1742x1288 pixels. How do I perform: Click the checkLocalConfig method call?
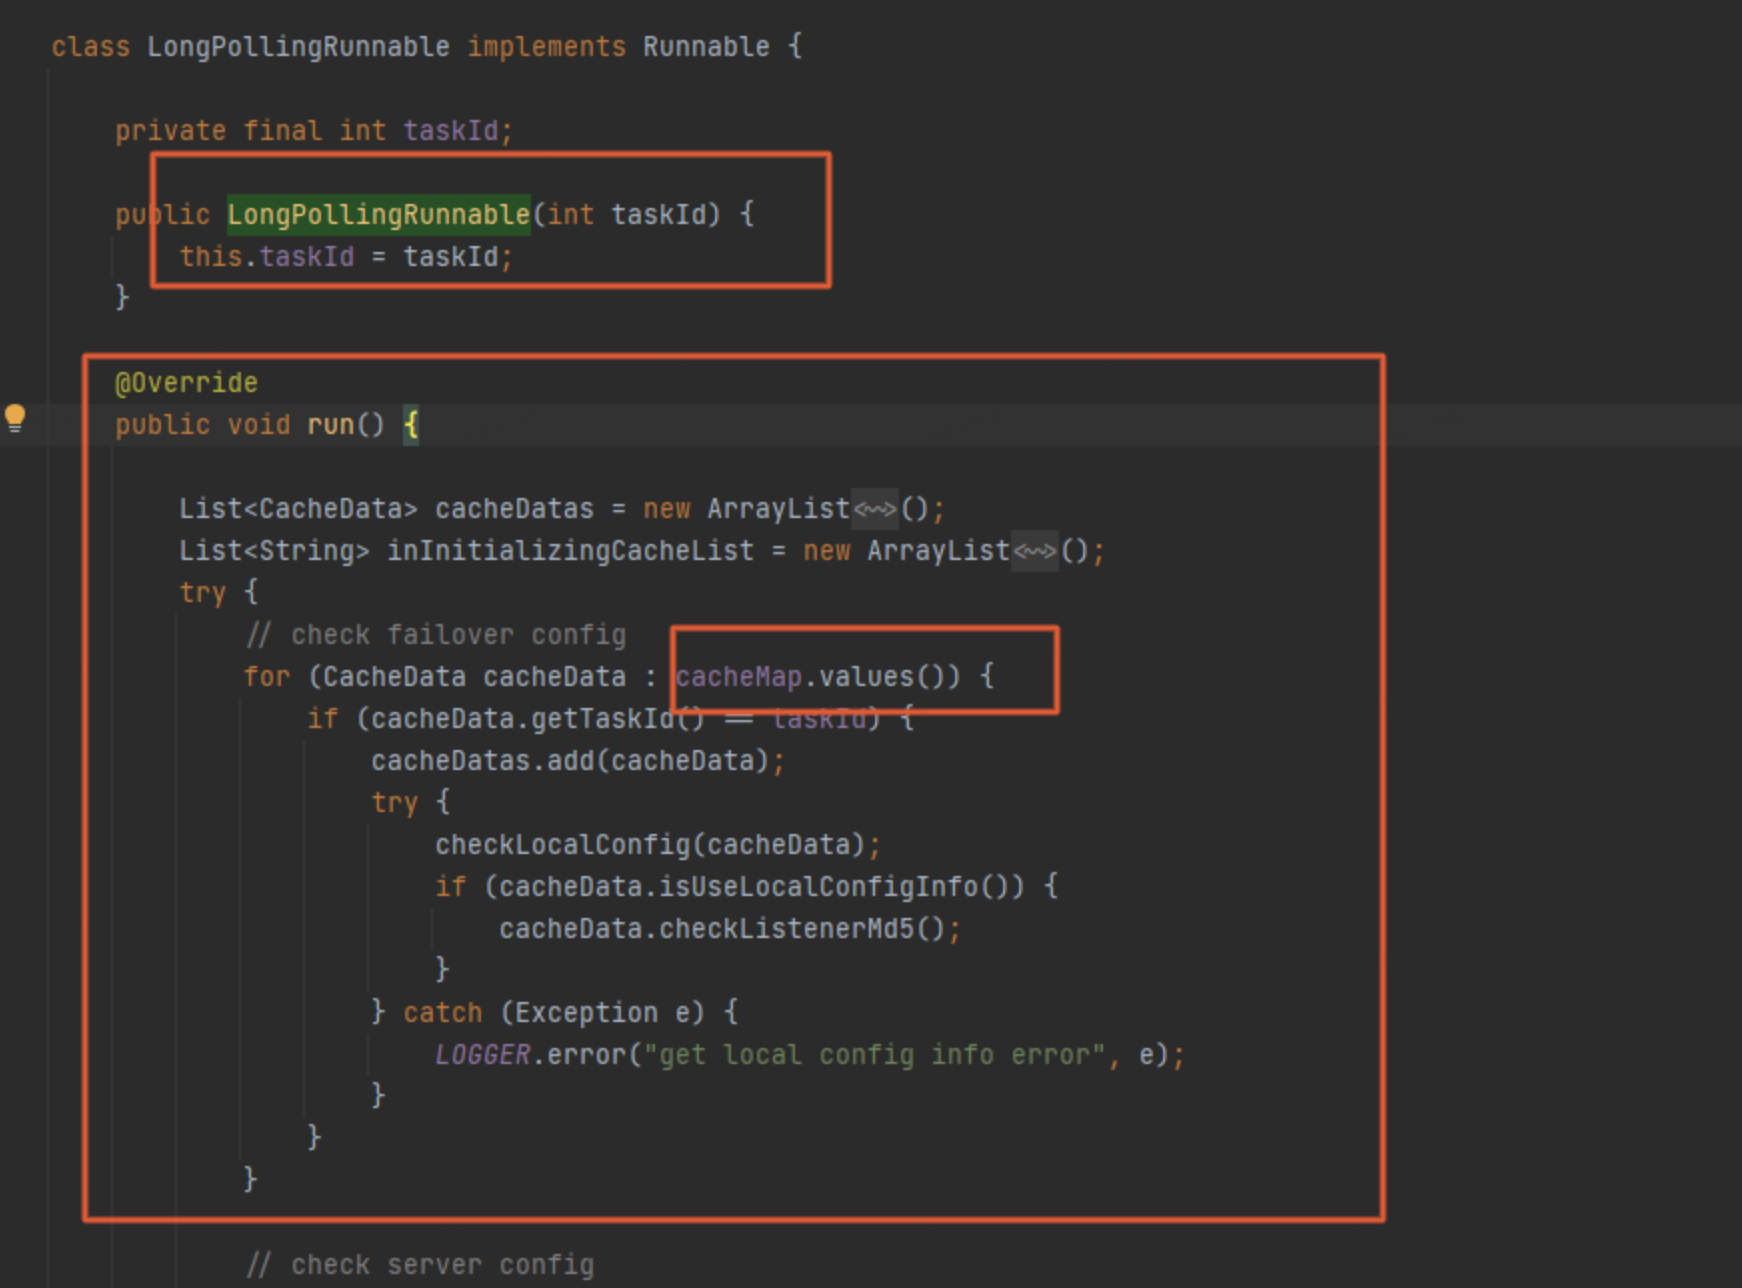(x=562, y=845)
